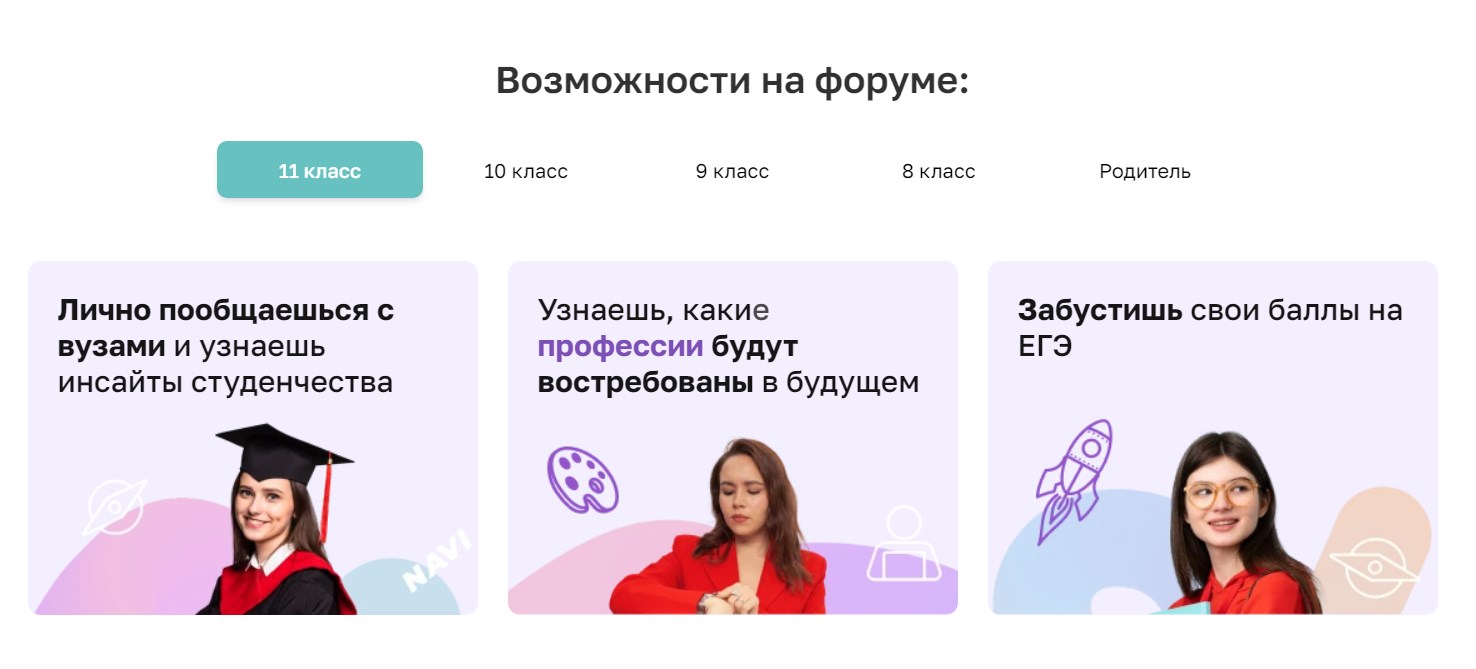Click the purple word профессии

[620, 347]
